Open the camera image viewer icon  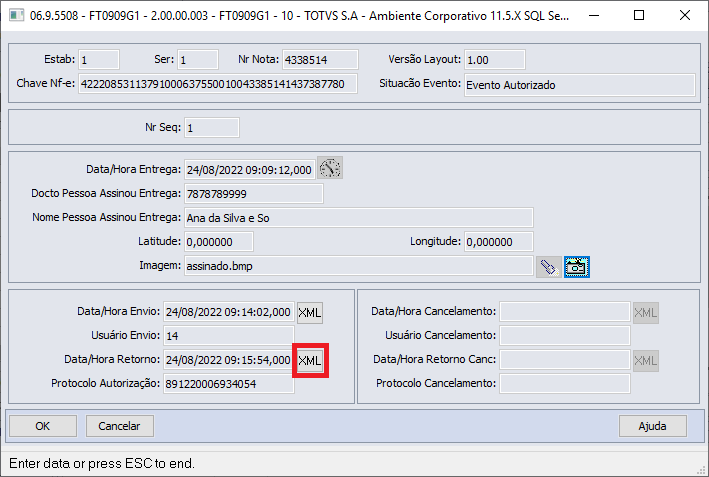[577, 267]
